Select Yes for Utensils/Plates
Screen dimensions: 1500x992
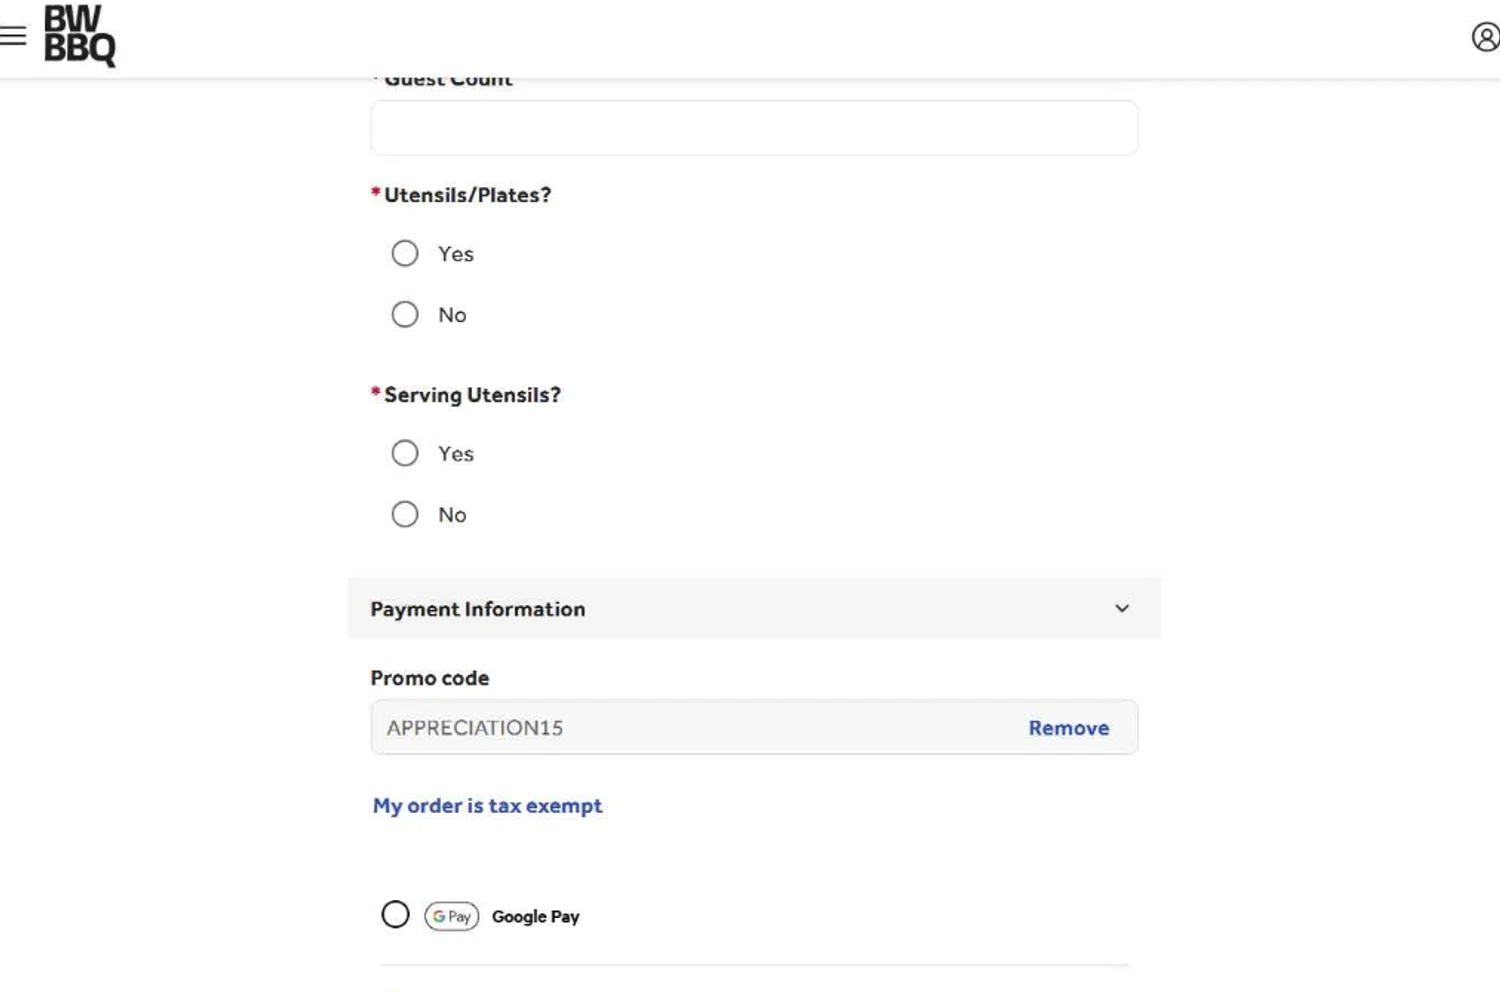[x=405, y=254]
